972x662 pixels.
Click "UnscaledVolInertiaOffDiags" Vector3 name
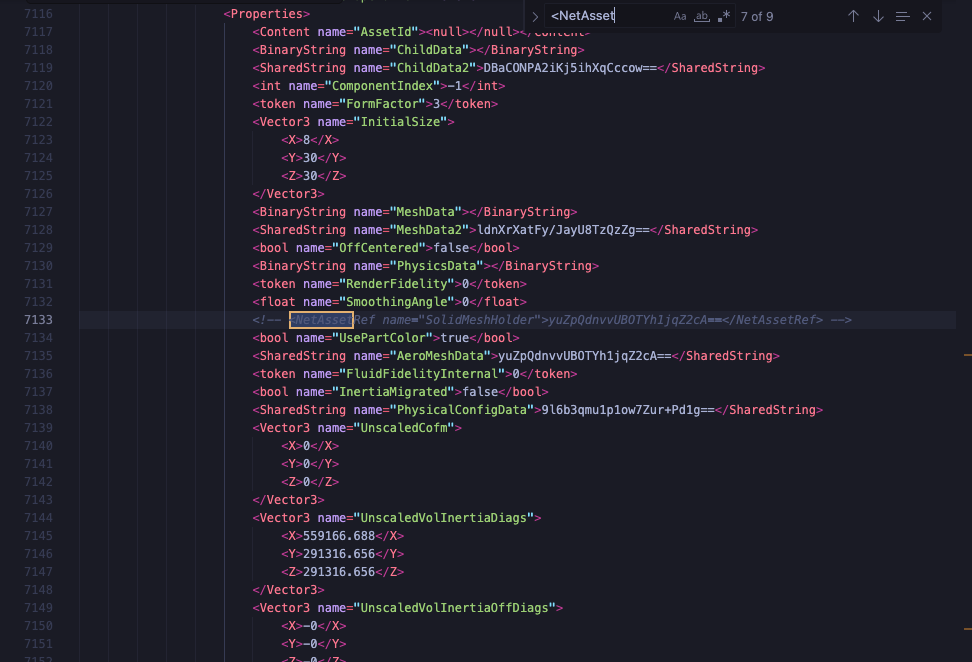click(455, 607)
